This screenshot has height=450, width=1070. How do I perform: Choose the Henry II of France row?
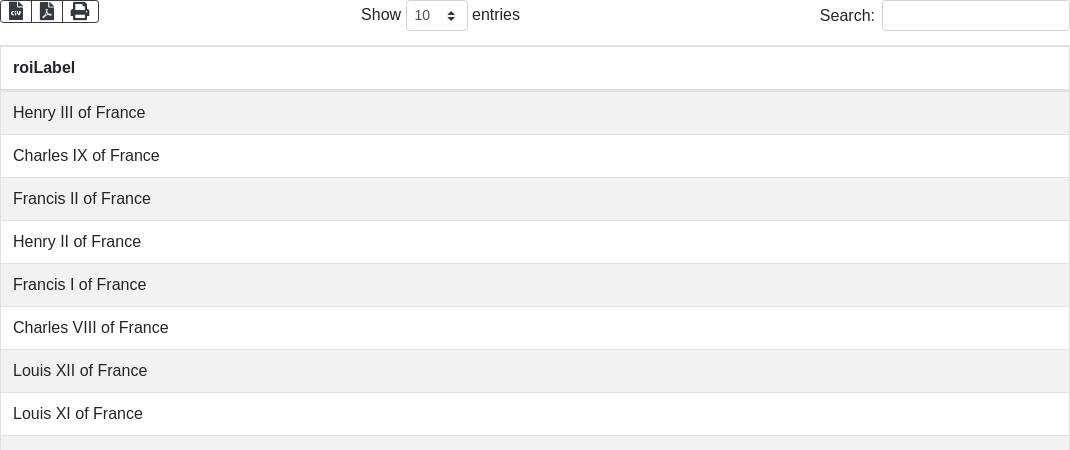(77, 242)
